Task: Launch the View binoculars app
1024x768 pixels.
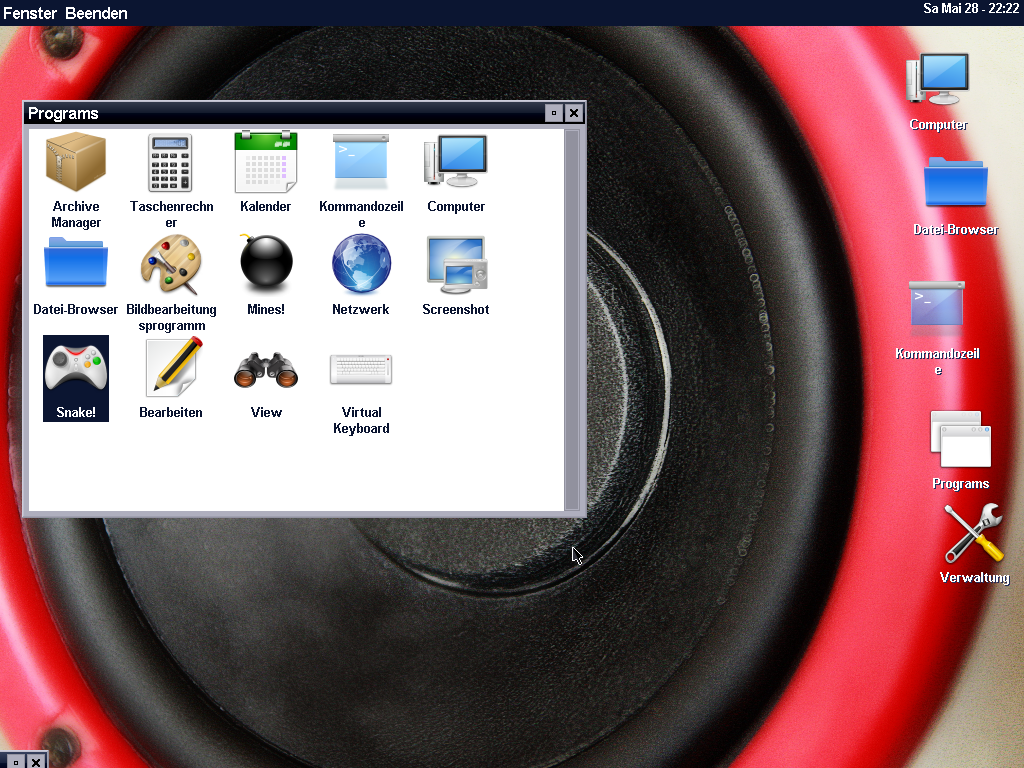Action: tap(266, 369)
